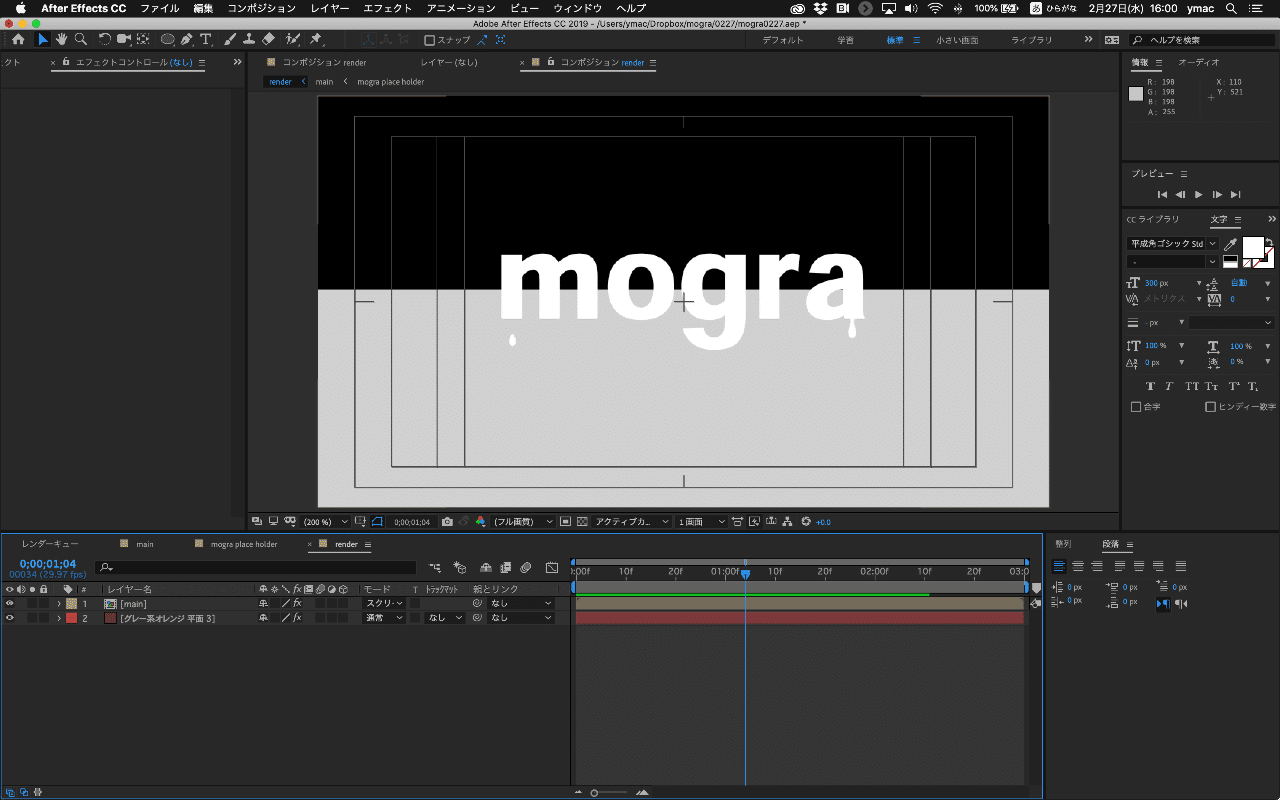Select right align text in Paragraph panel
This screenshot has width=1280, height=800.
tap(1097, 566)
